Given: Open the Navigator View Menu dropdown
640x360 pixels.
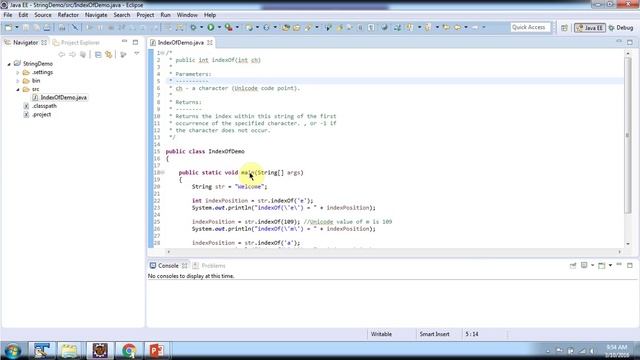Looking at the screenshot, I should pos(137,54).
